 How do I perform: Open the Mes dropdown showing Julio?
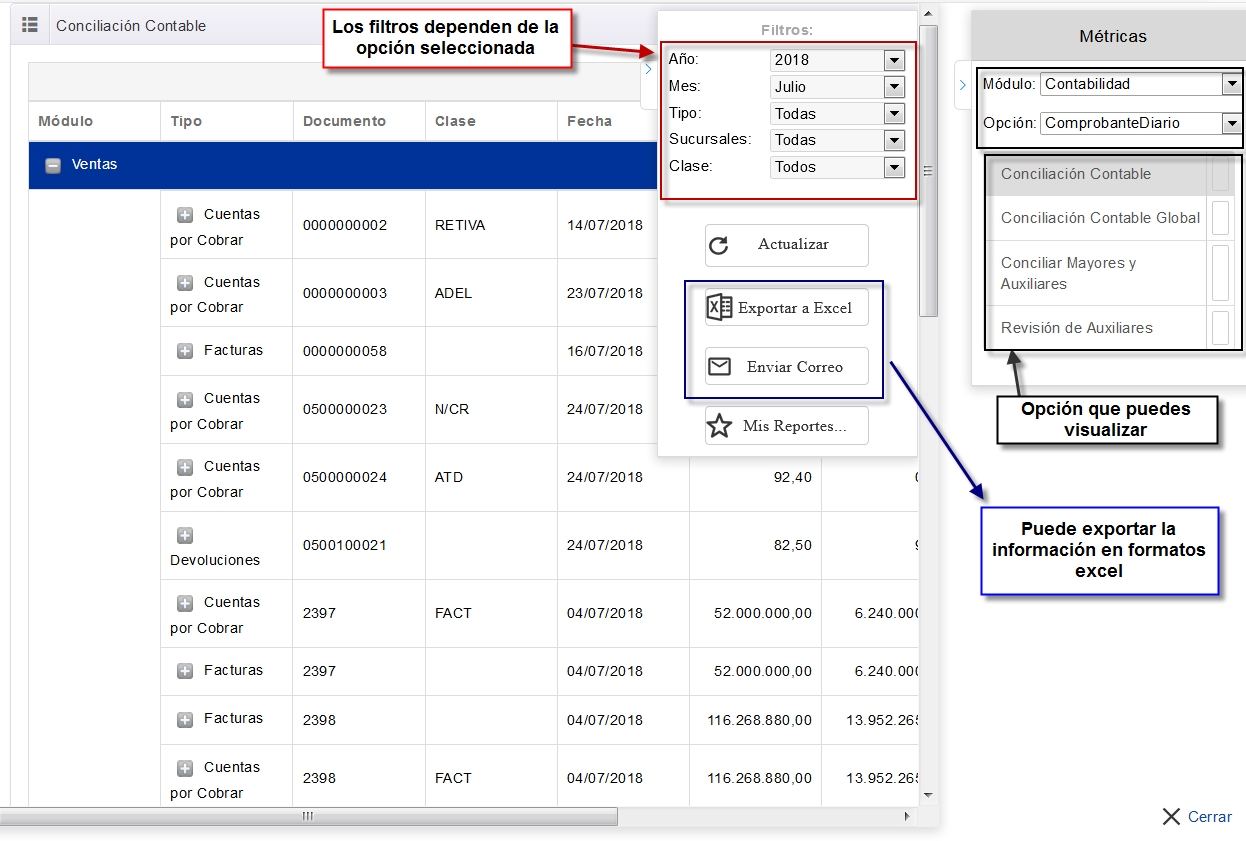coord(894,87)
